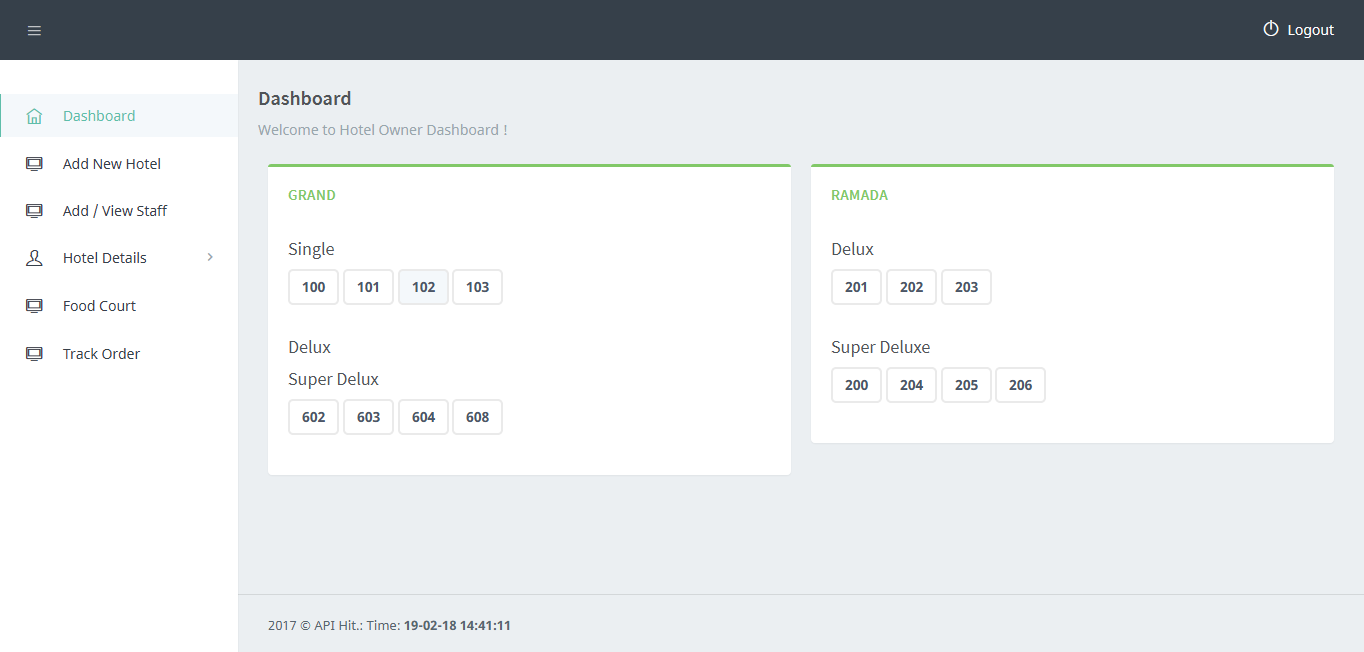Click the Food Court monitor icon
The height and width of the screenshot is (652, 1364).
(34, 306)
